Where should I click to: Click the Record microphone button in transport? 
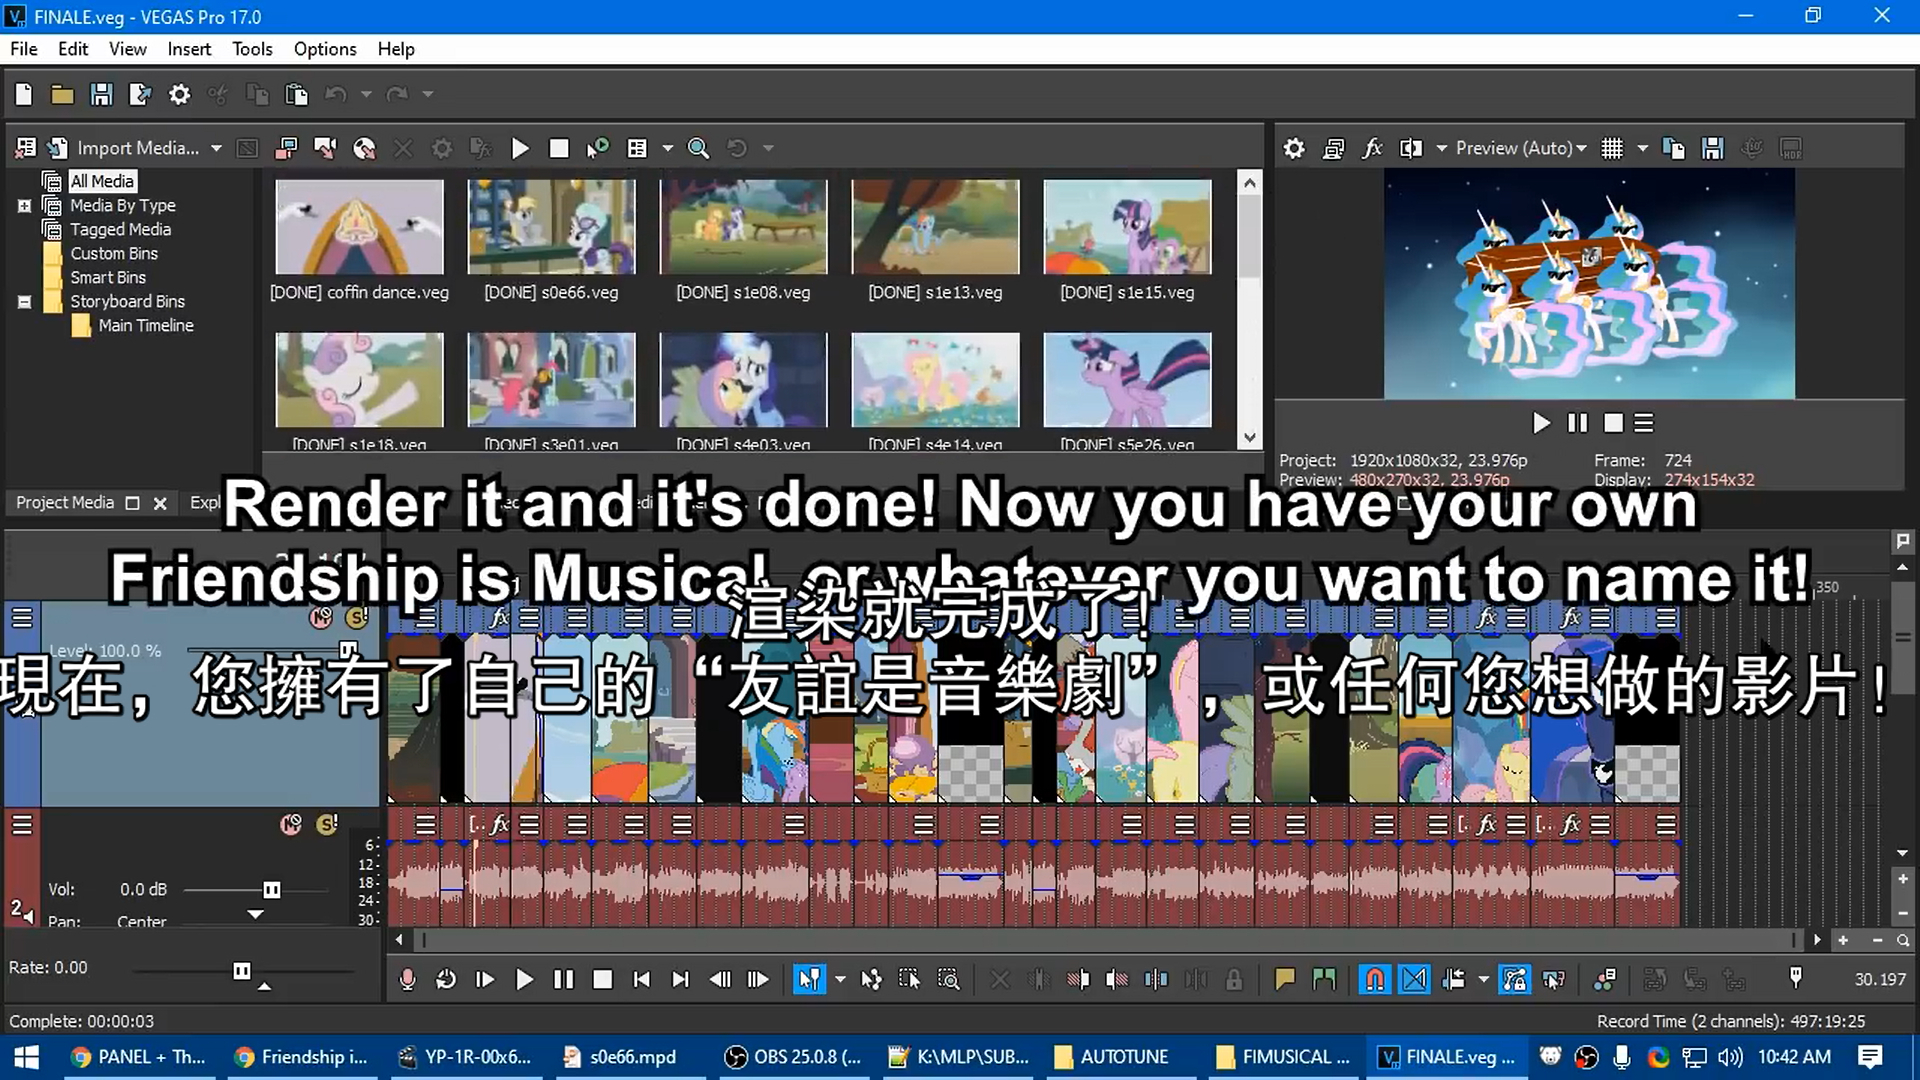click(x=407, y=979)
